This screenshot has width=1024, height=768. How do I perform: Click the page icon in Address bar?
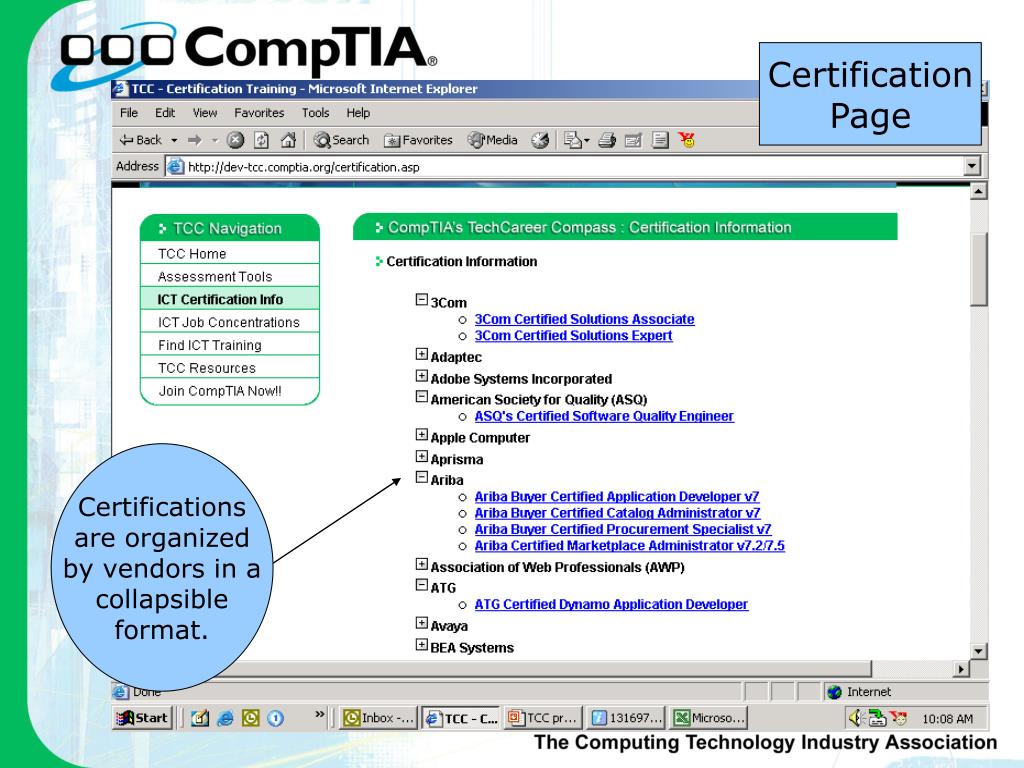coord(175,167)
